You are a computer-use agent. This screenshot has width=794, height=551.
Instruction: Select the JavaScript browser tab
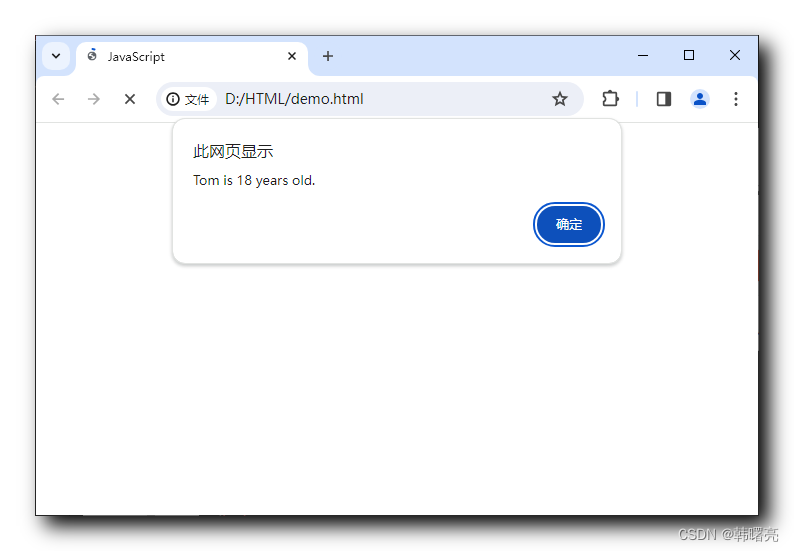(191, 57)
